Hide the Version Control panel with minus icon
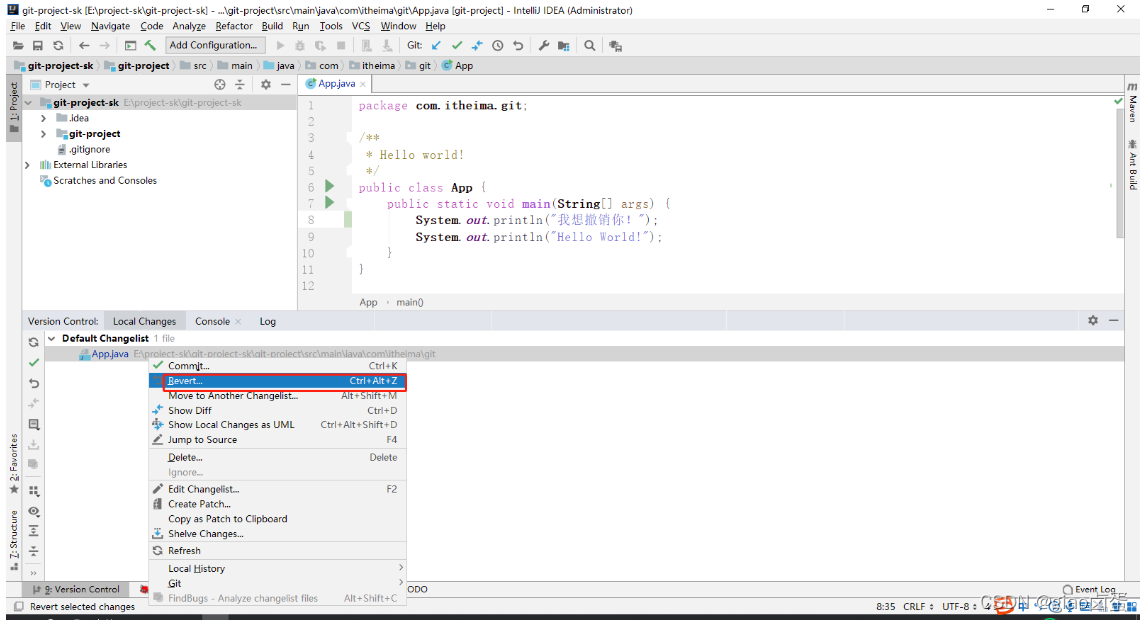The width and height of the screenshot is (1143, 622). tap(1114, 320)
